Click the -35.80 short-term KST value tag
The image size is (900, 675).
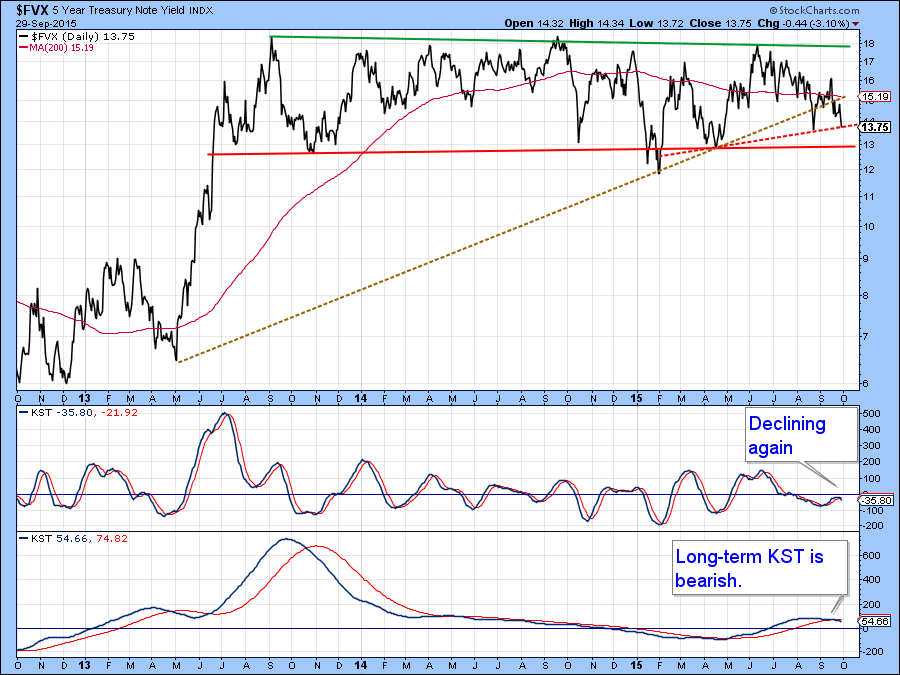(872, 499)
